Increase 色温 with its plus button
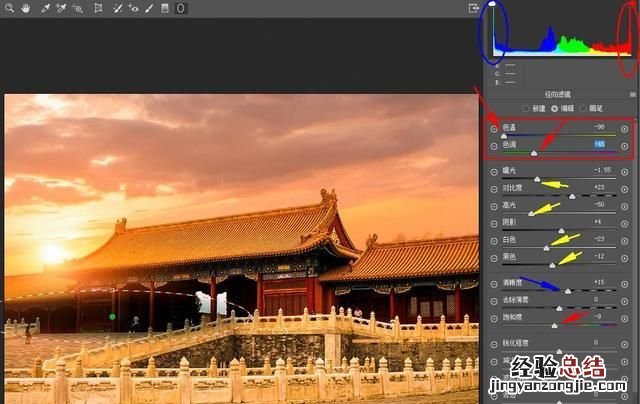Screen dimensions: 640x404 624,129
